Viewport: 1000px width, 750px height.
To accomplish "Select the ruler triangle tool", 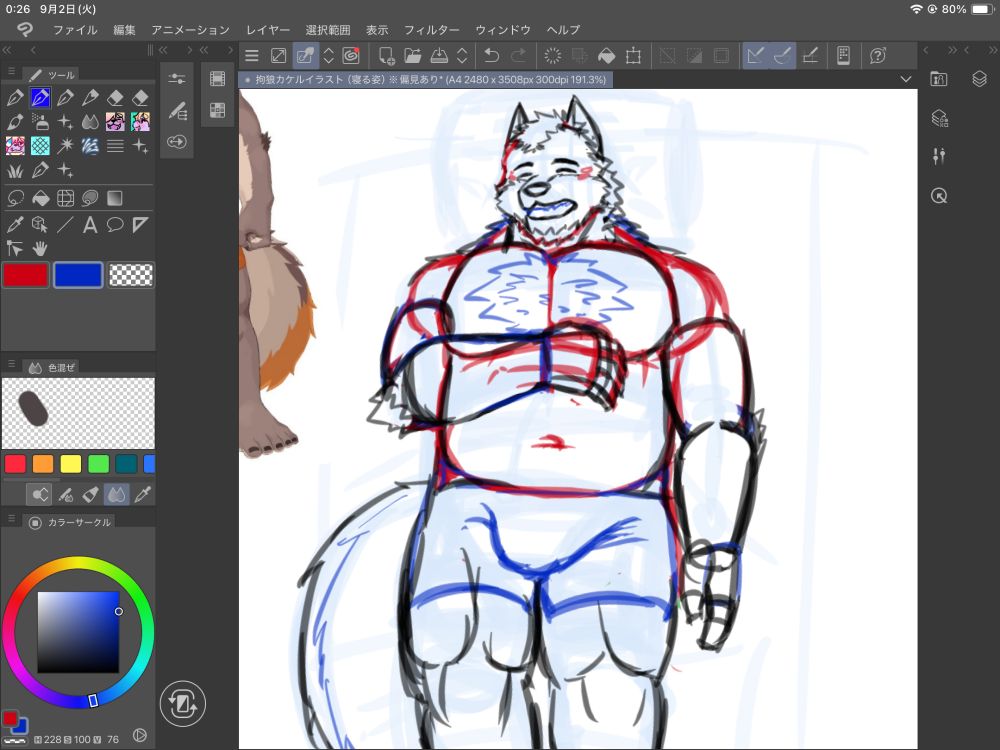I will coord(140,224).
